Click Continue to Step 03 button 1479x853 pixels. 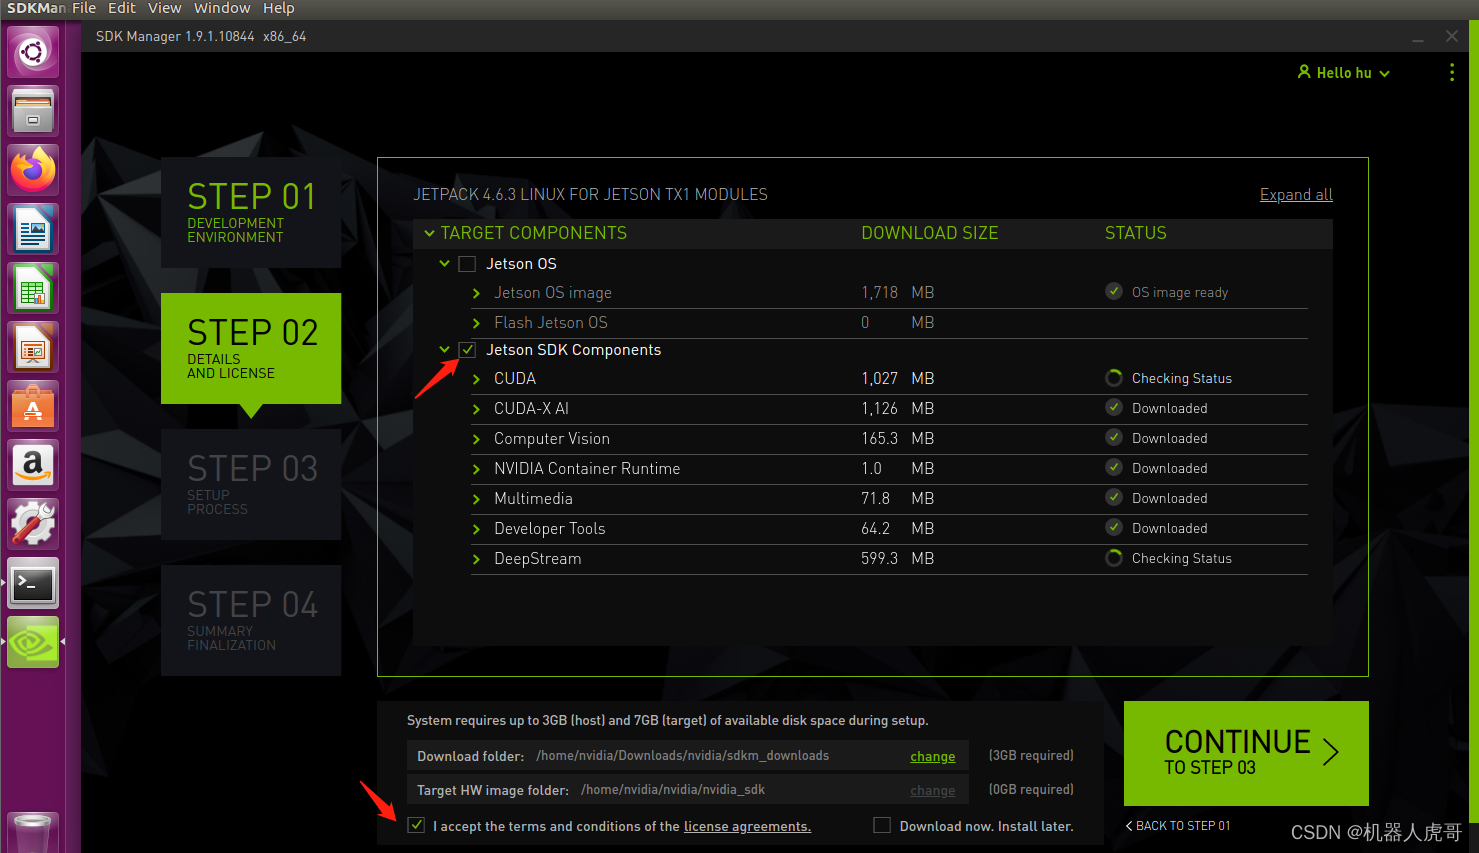[x=1246, y=753]
